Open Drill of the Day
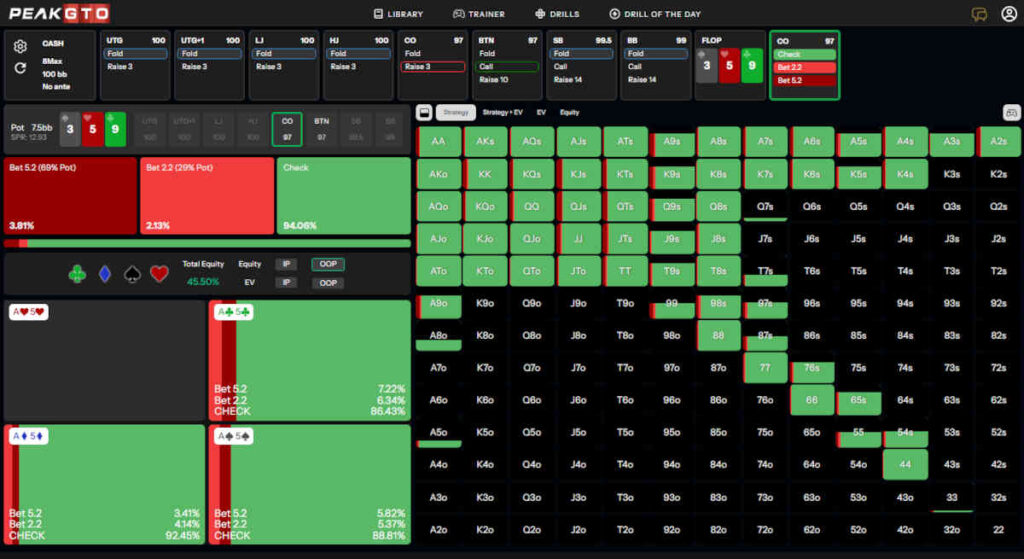 (x=655, y=14)
